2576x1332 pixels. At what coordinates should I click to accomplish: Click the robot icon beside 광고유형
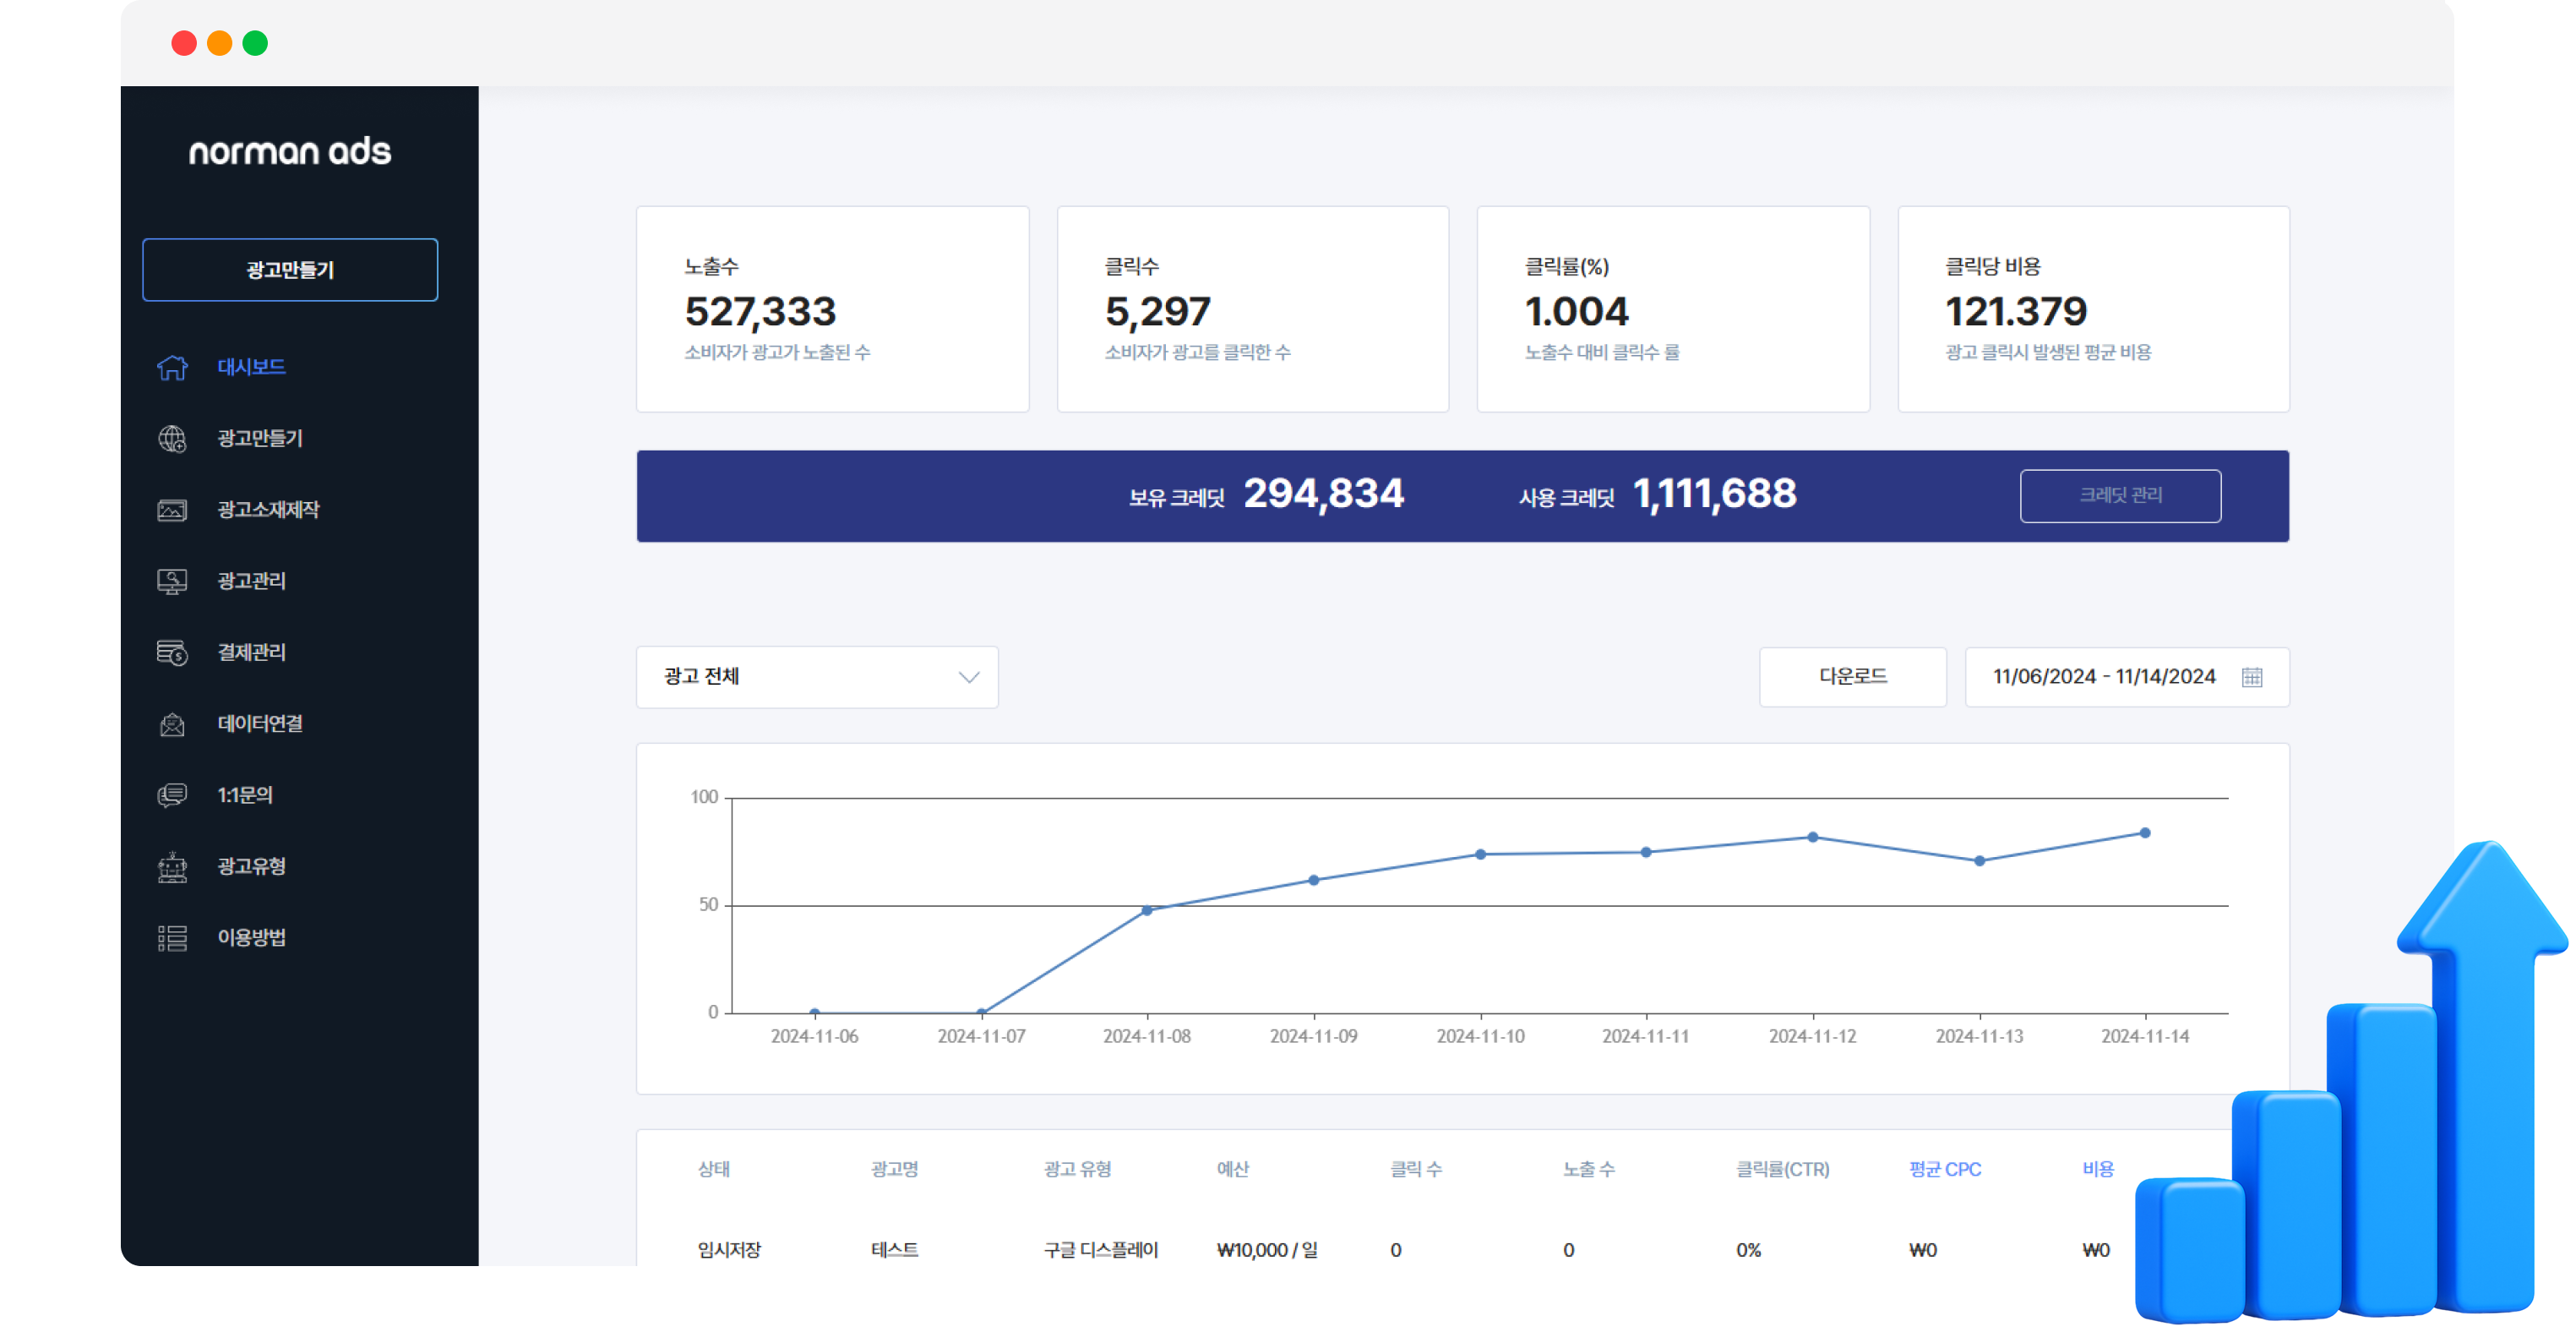172,867
